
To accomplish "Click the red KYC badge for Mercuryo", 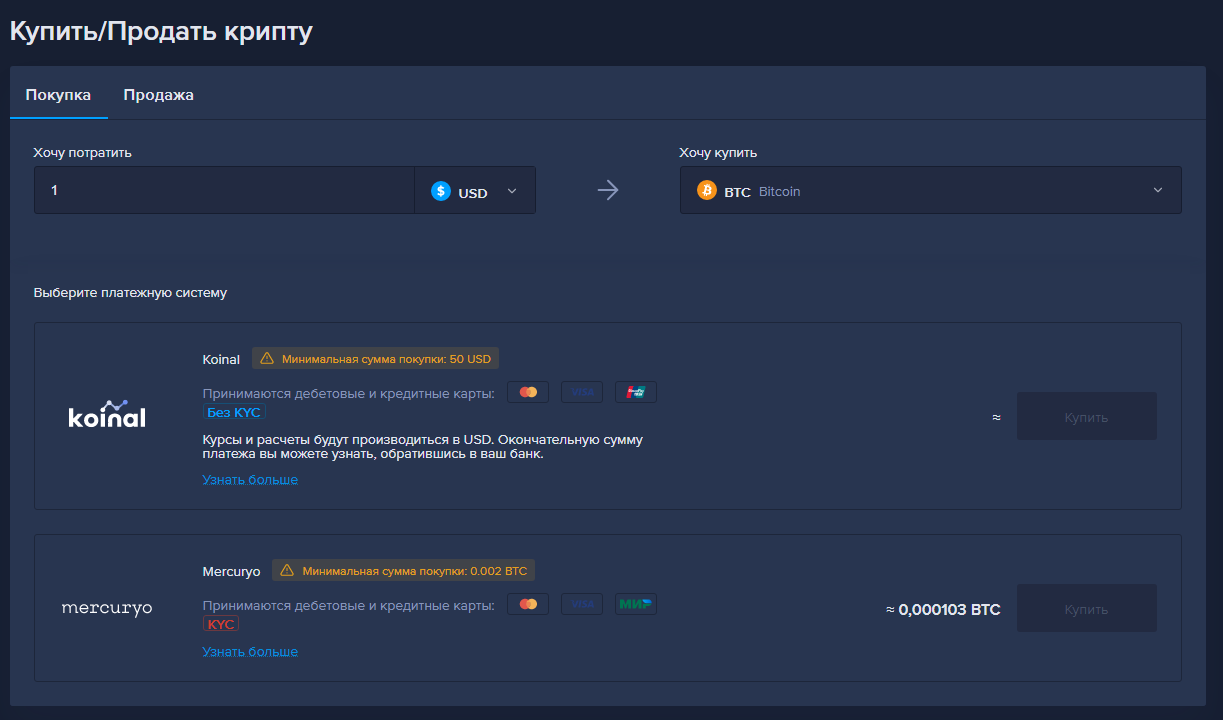I will (x=221, y=624).
